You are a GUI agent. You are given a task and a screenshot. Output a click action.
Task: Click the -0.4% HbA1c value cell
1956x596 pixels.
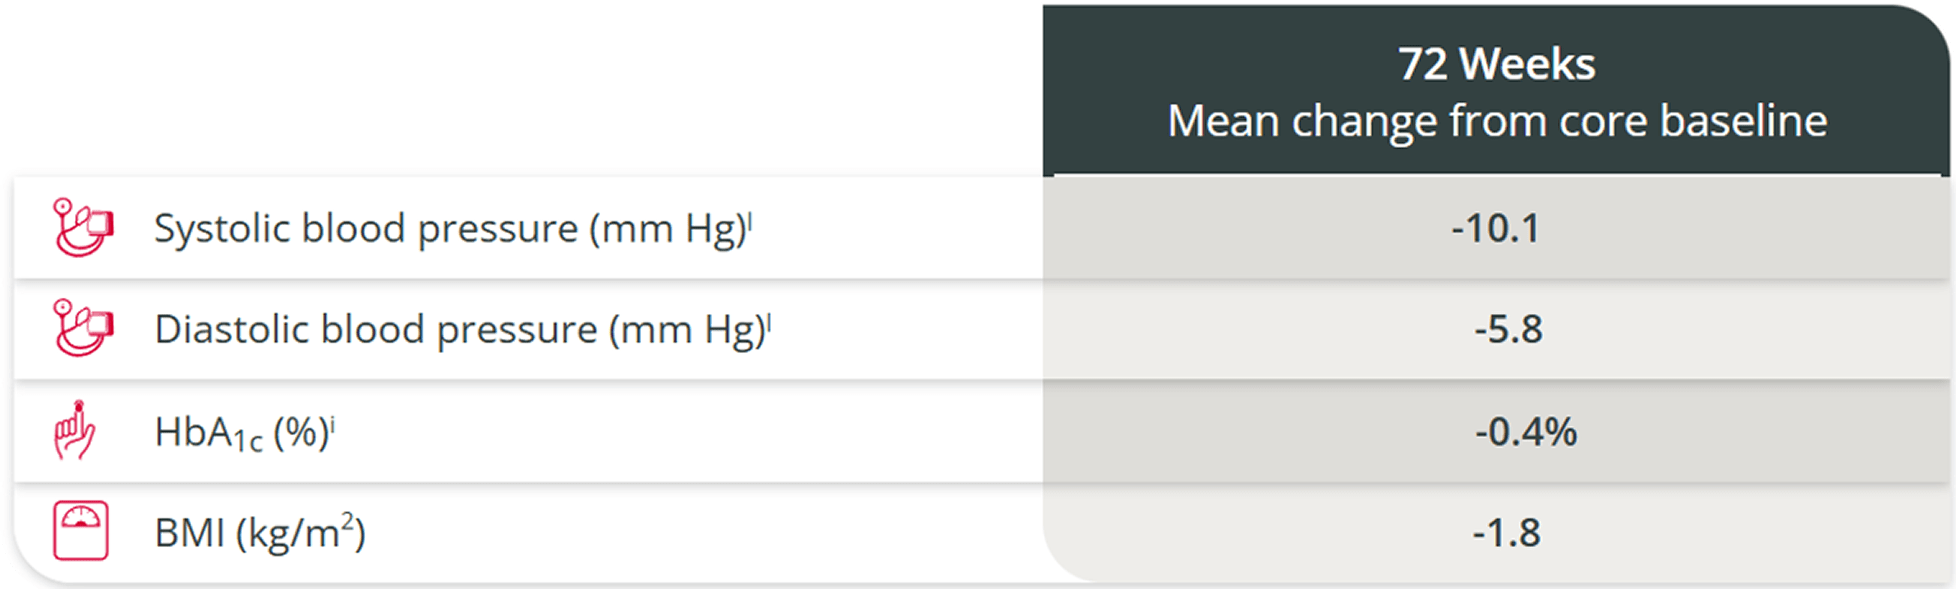(x=1496, y=431)
